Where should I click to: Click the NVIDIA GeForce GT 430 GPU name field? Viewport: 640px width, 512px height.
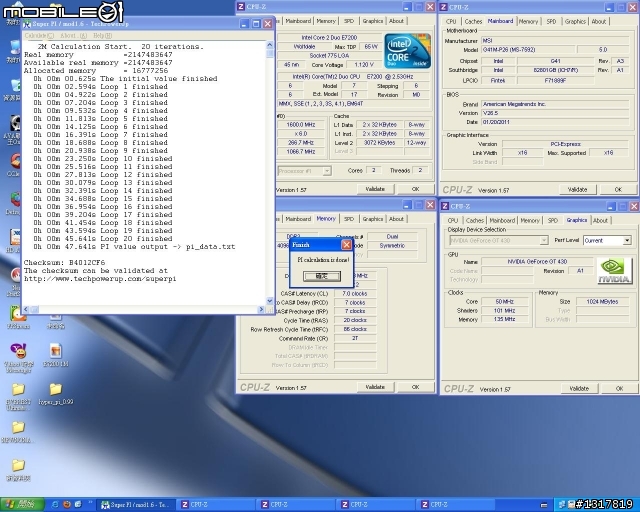(537, 262)
